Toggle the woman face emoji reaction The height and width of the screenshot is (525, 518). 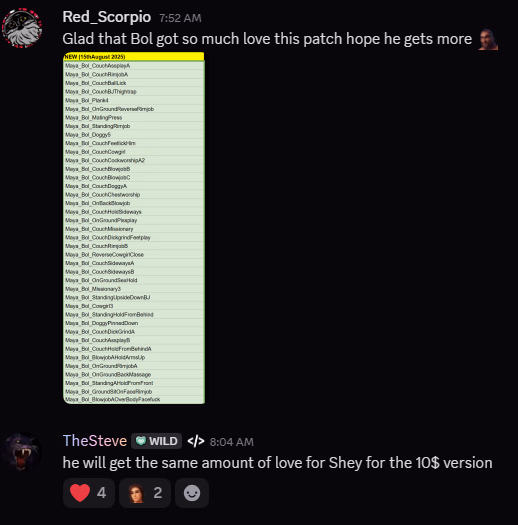(145, 493)
